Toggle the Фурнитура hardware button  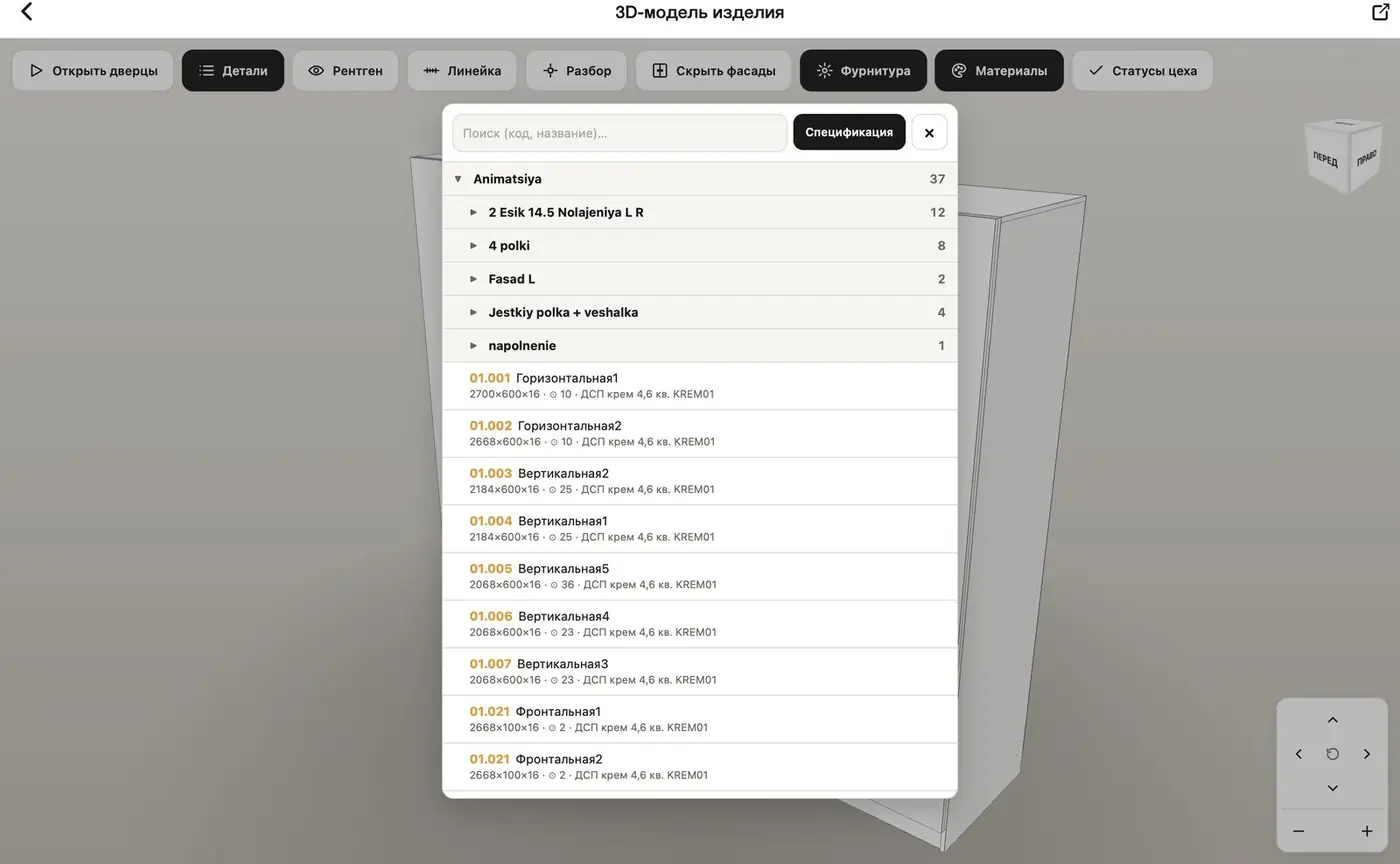click(x=863, y=71)
